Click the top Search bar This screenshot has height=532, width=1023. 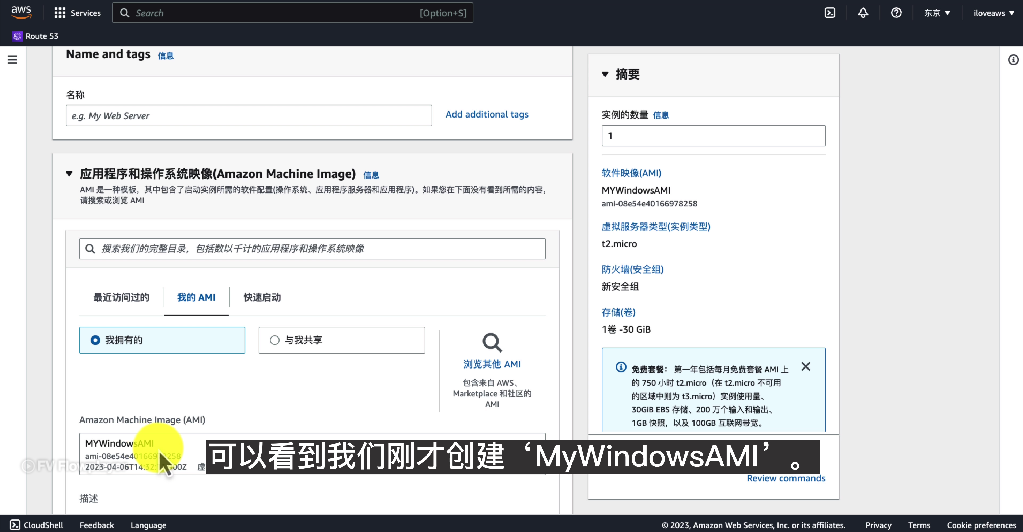pyautogui.click(x=293, y=13)
